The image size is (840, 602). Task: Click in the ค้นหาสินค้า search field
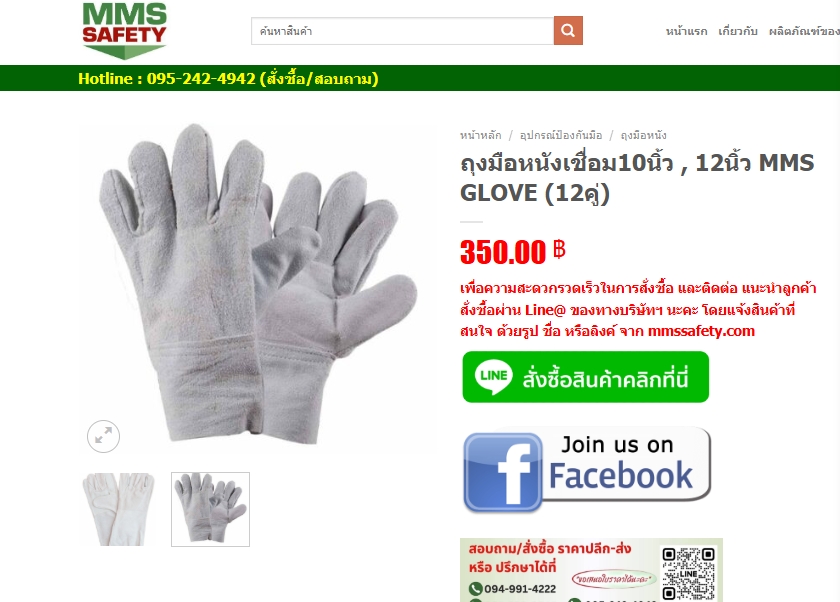[402, 31]
